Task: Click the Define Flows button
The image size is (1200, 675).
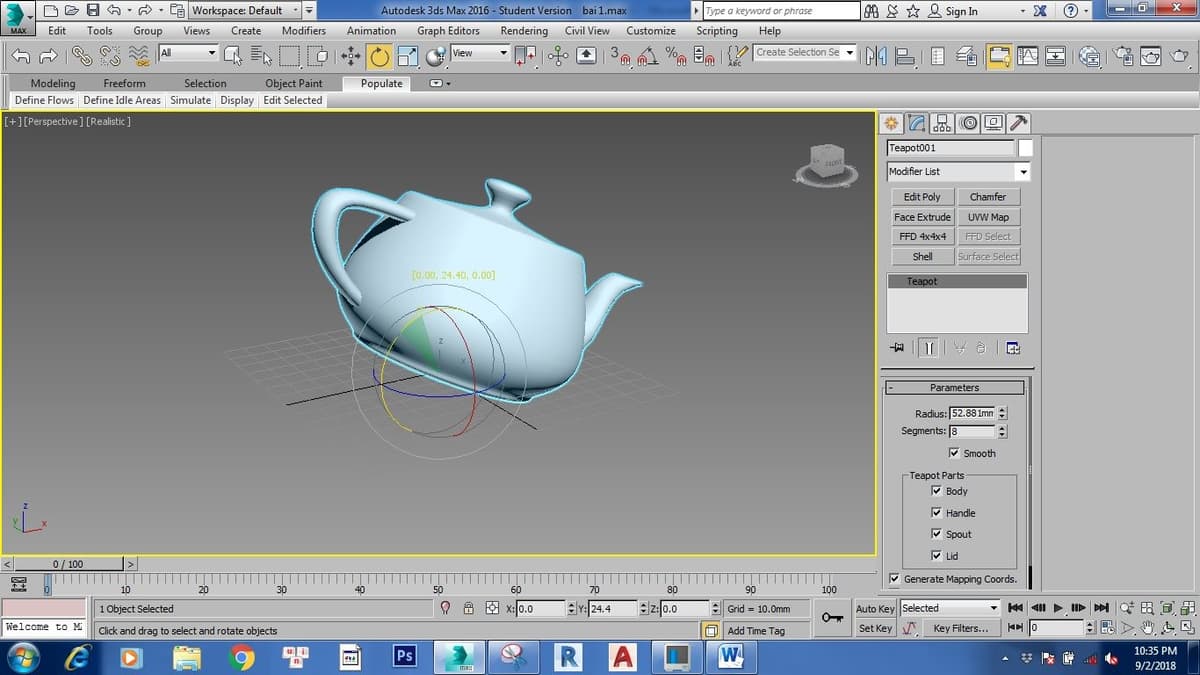Action: pyautogui.click(x=44, y=100)
